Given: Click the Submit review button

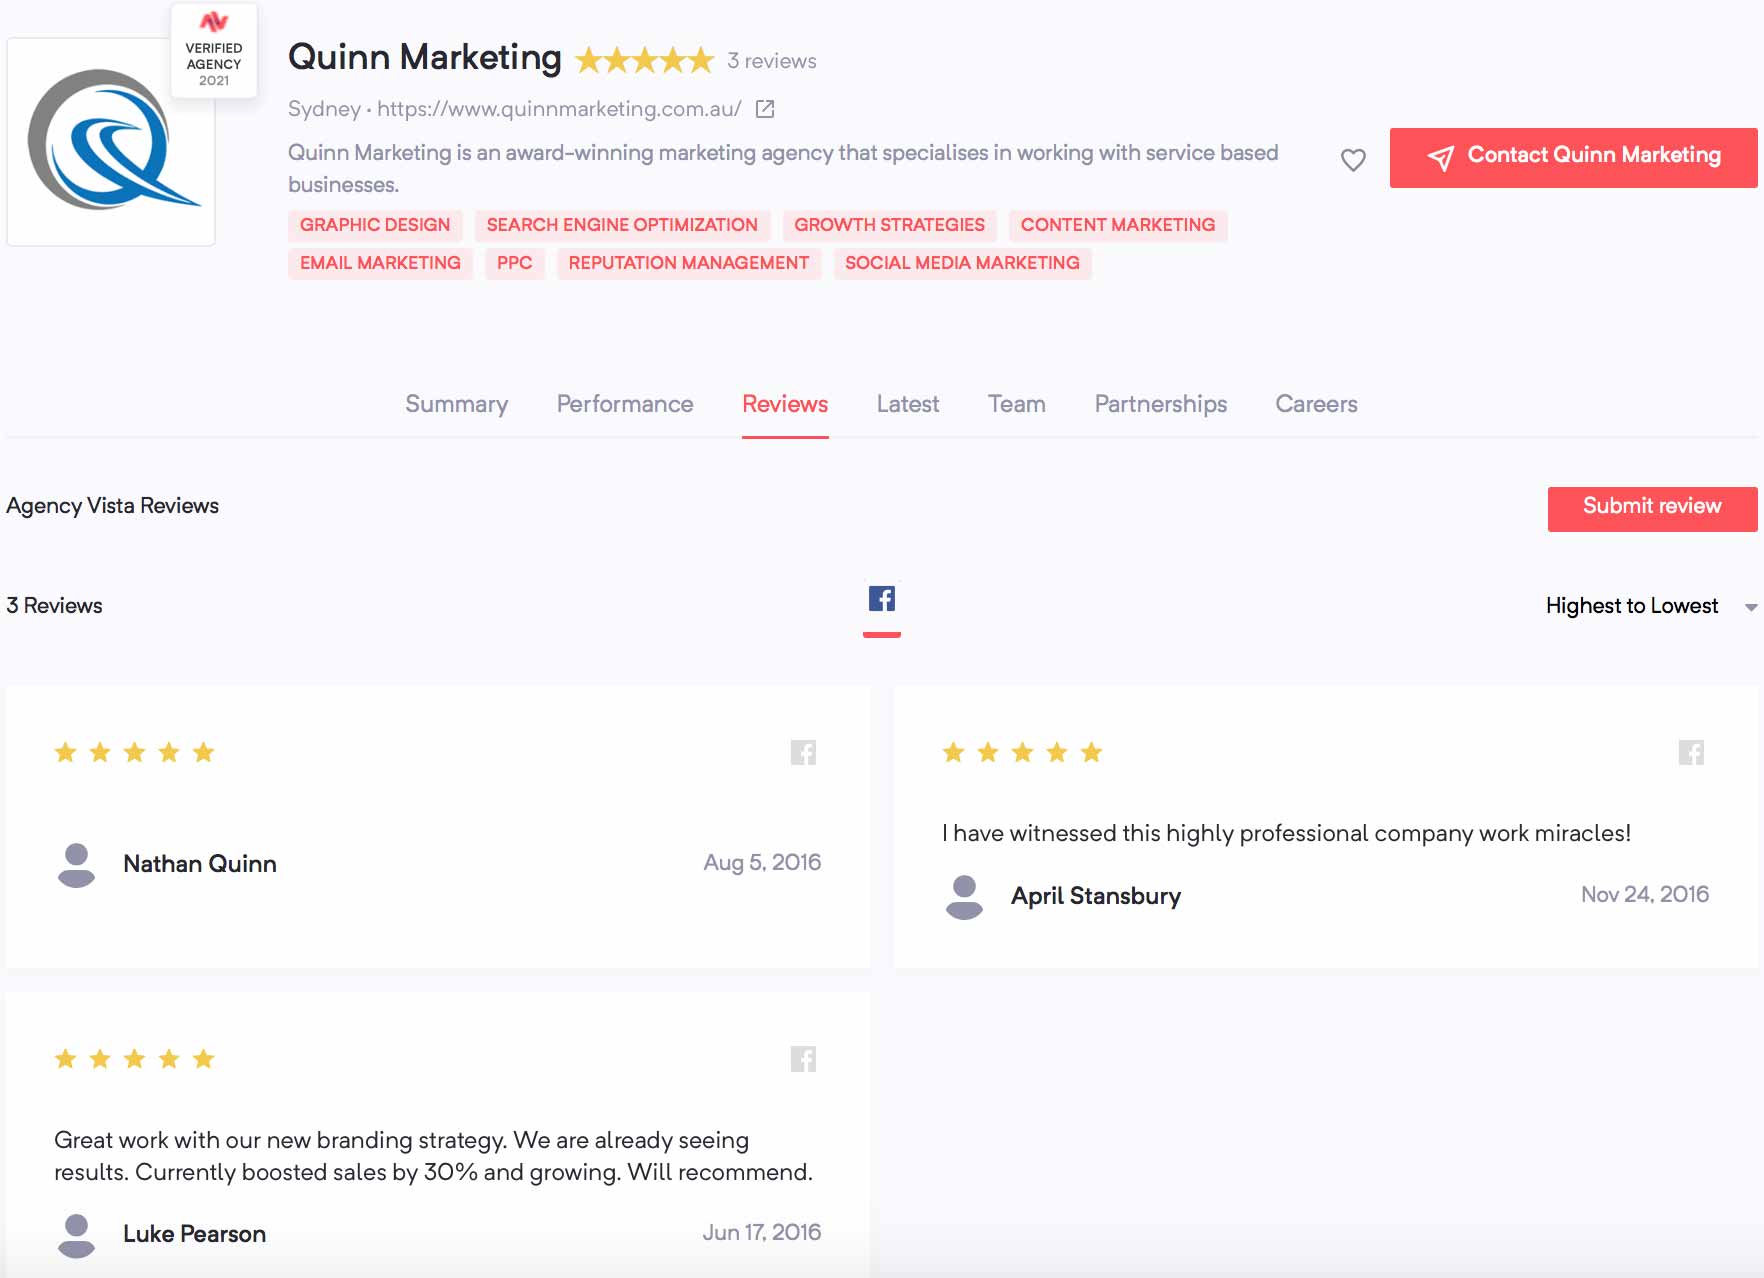Looking at the screenshot, I should coord(1652,509).
